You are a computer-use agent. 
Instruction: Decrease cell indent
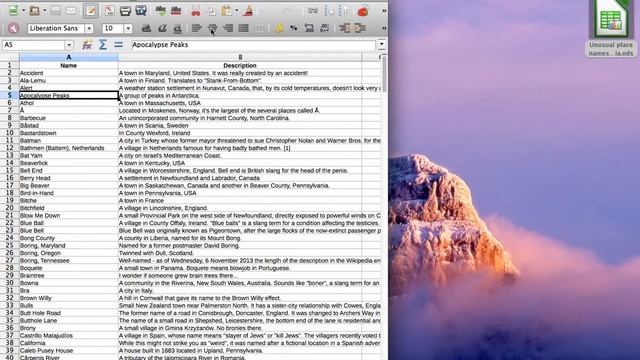[x=344, y=28]
